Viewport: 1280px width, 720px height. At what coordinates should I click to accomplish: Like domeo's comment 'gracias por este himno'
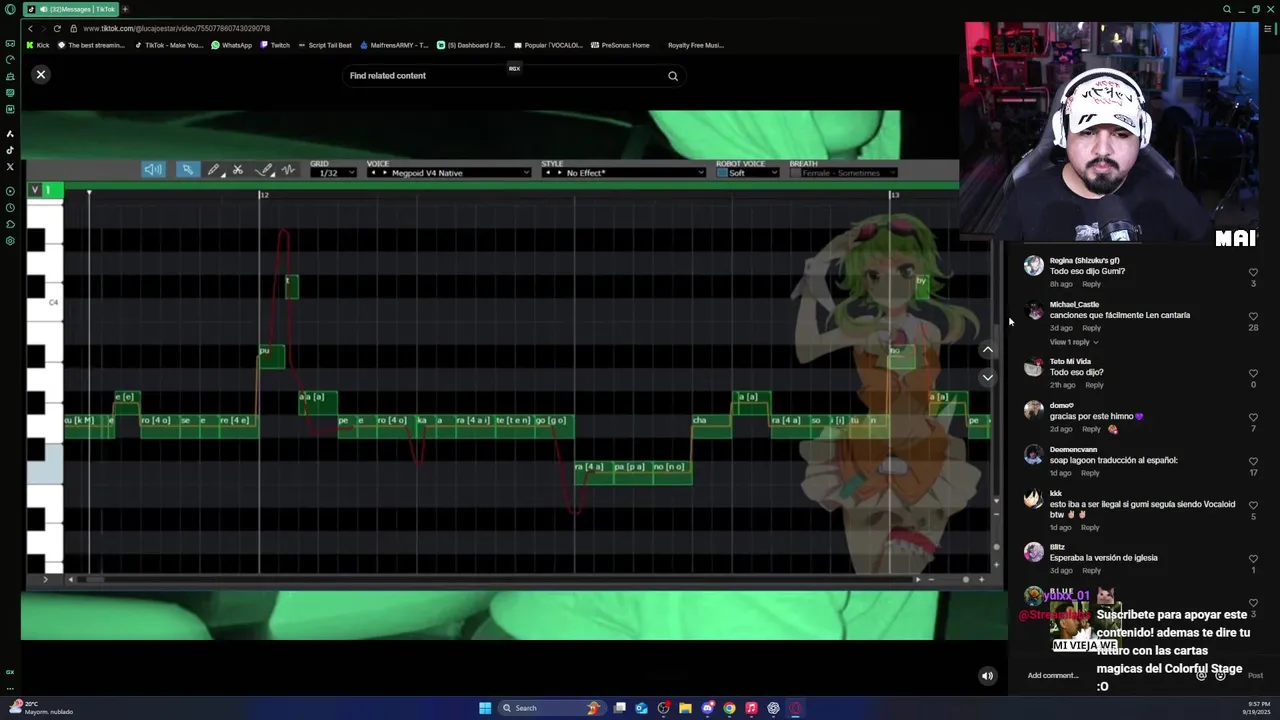tap(1253, 417)
